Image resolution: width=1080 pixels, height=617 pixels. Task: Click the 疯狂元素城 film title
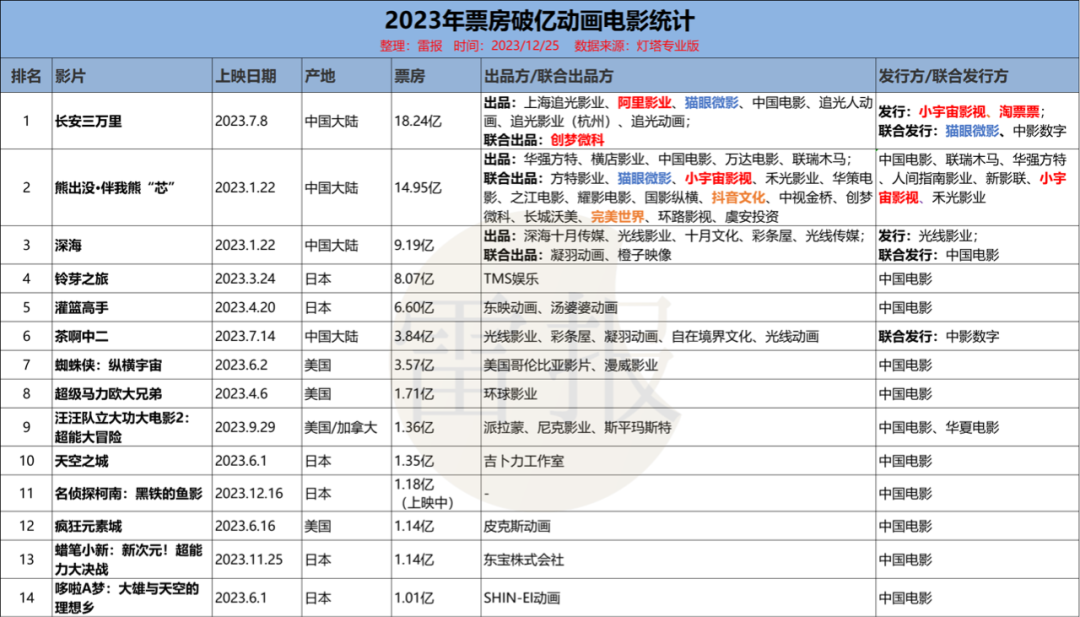point(88,526)
